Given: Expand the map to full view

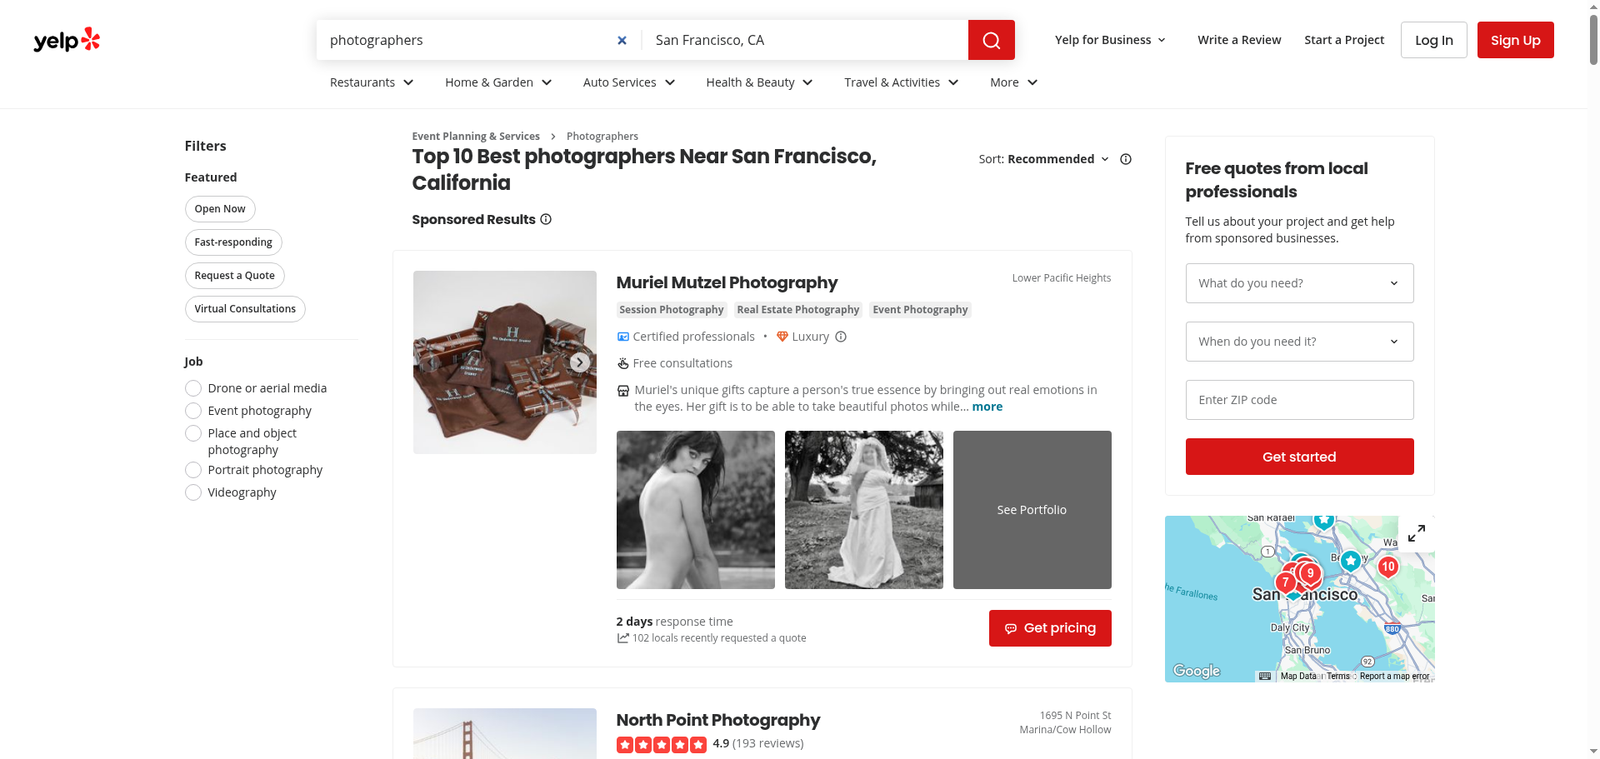Looking at the screenshot, I should 1416,534.
